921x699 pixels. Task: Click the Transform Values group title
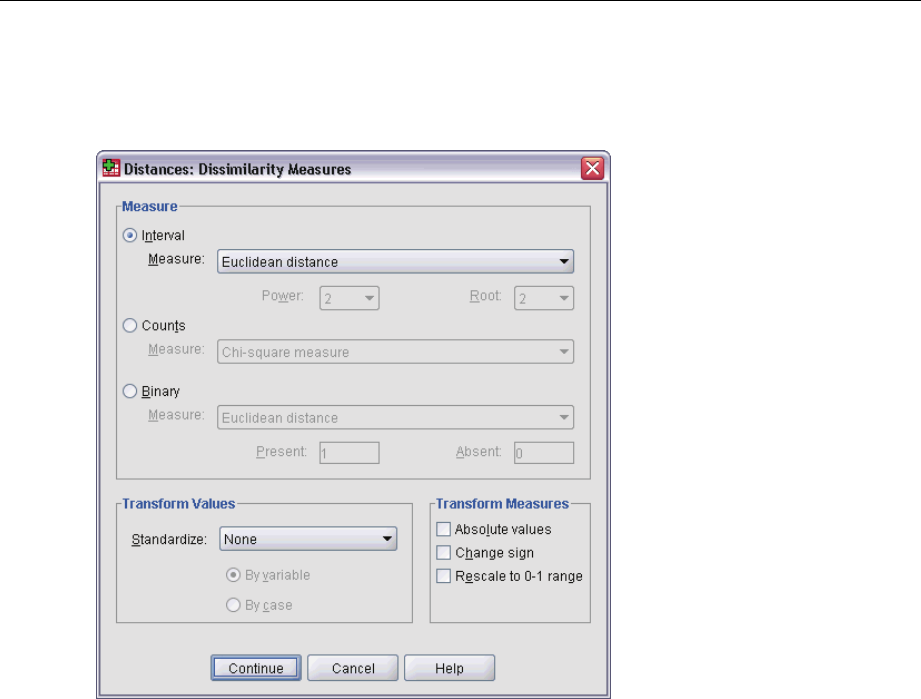[x=179, y=504]
